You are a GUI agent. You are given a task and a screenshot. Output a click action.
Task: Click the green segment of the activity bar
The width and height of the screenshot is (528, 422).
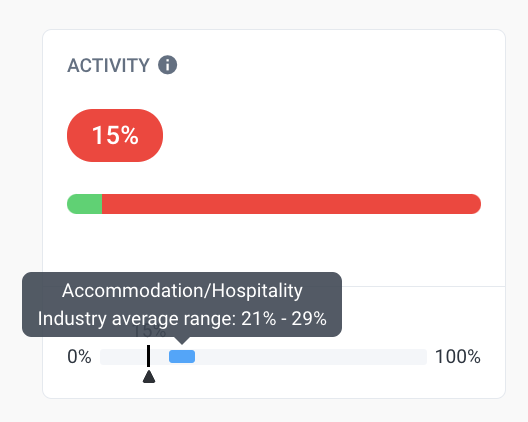click(85, 204)
